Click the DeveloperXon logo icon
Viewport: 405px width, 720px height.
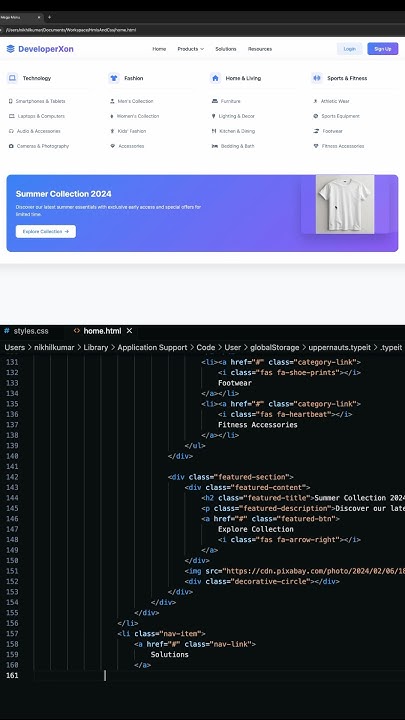[11, 49]
